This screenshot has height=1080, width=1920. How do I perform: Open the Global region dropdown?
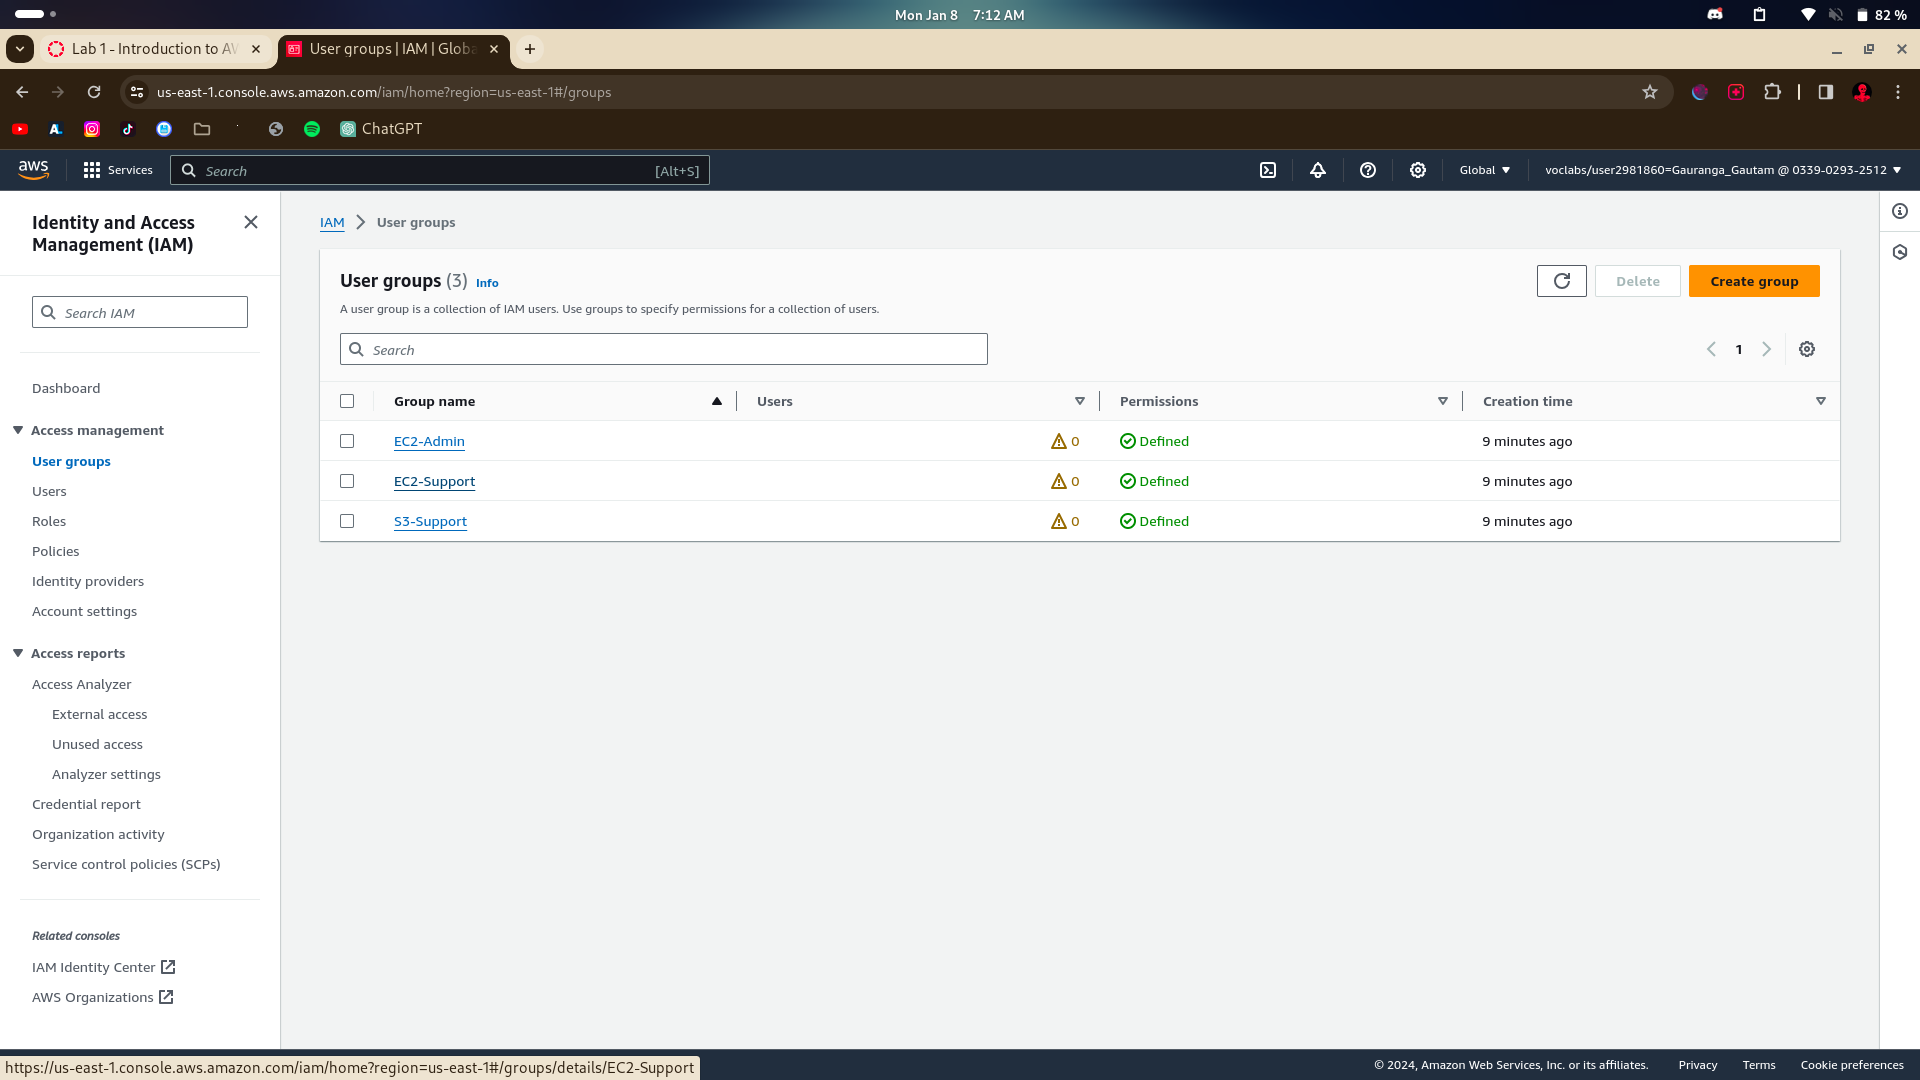point(1485,171)
